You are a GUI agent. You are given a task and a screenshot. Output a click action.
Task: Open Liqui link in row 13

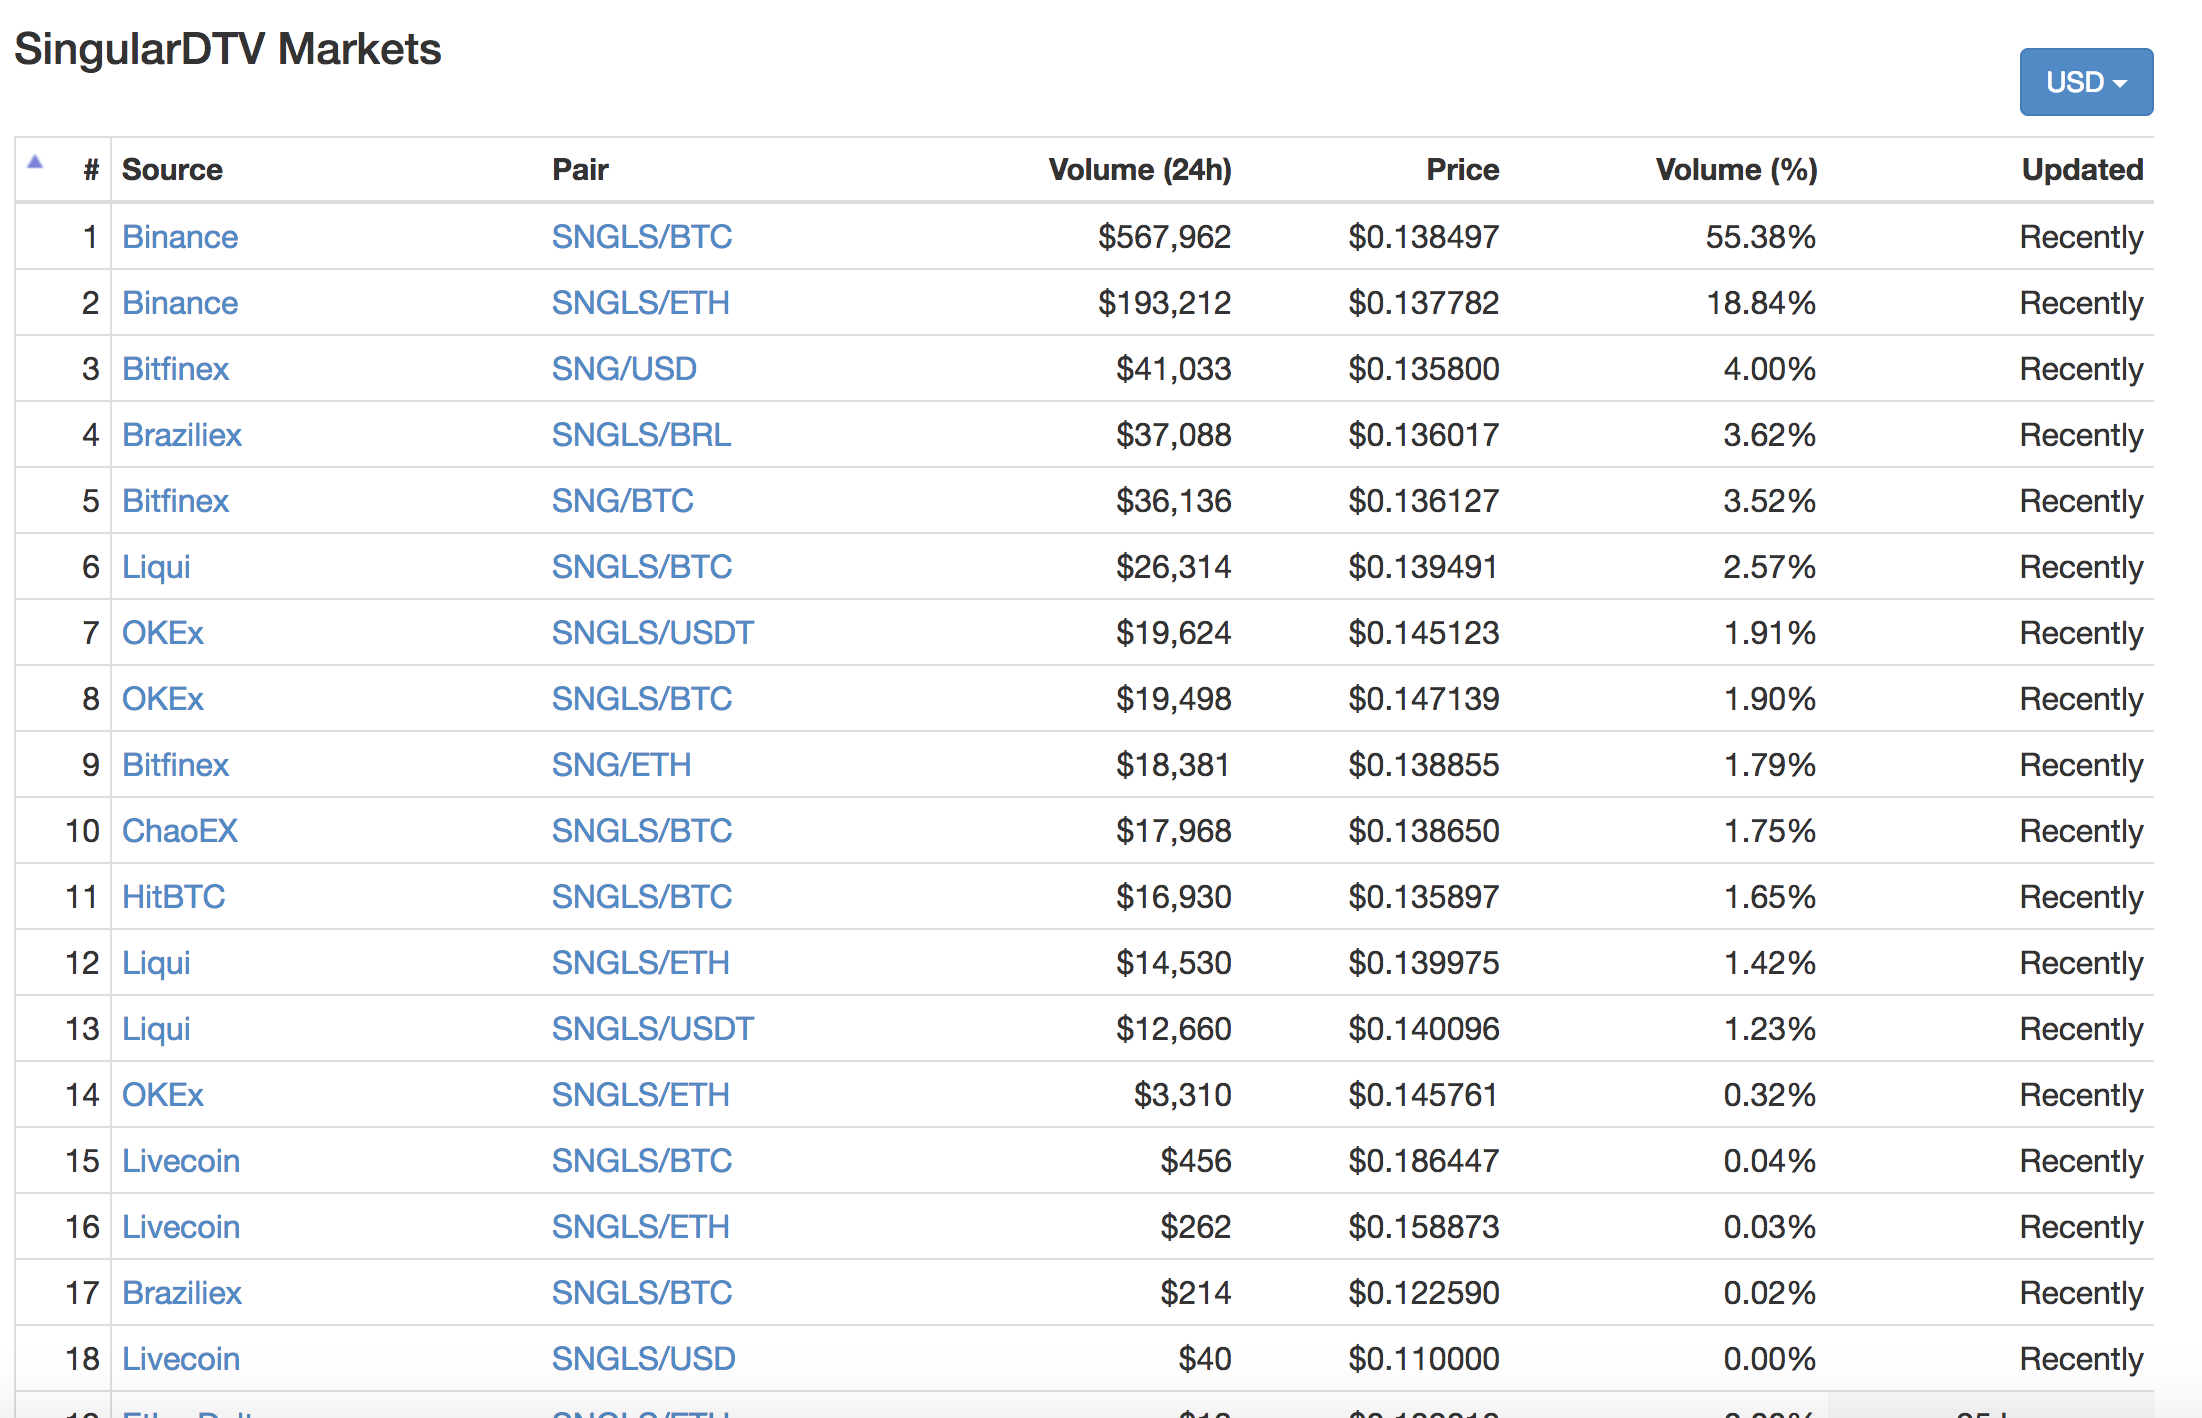[156, 1029]
